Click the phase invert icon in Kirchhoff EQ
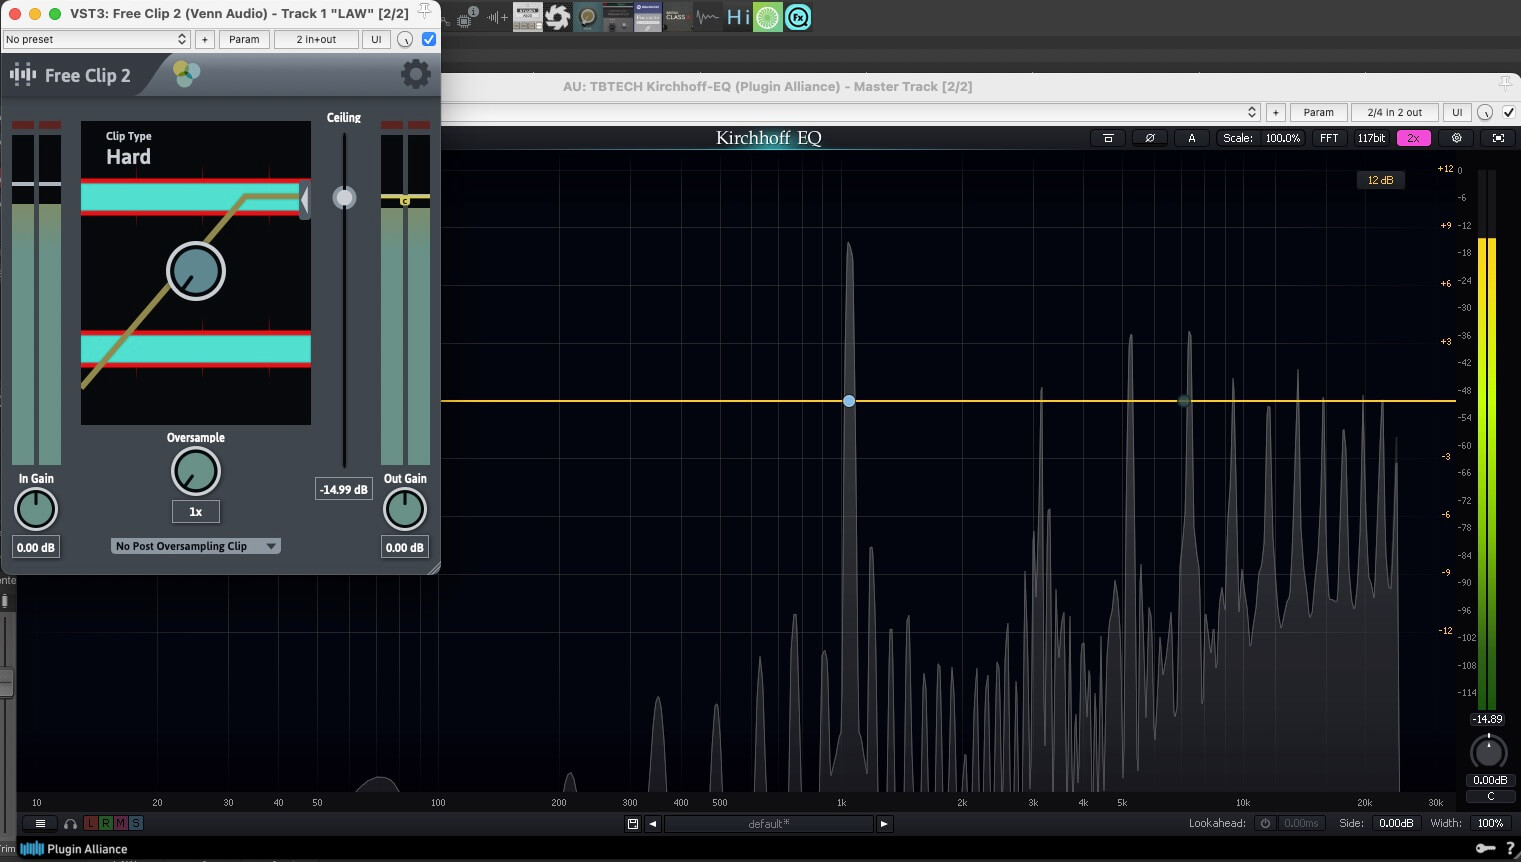The image size is (1521, 862). [x=1149, y=138]
